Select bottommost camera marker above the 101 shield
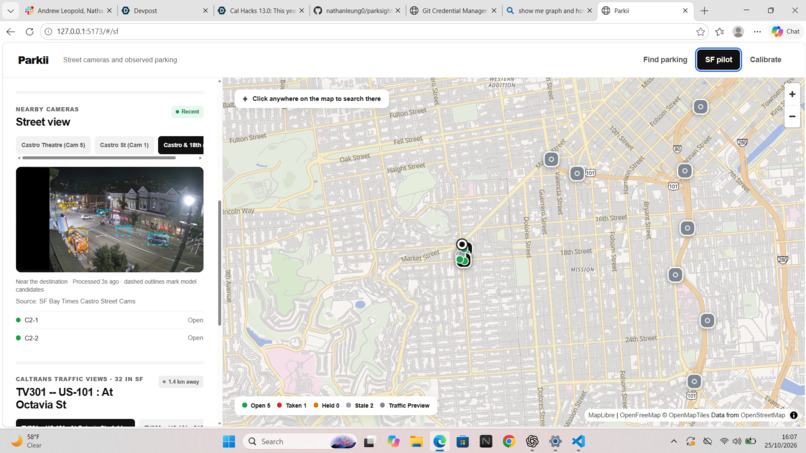This screenshot has height=453, width=806. [x=694, y=382]
